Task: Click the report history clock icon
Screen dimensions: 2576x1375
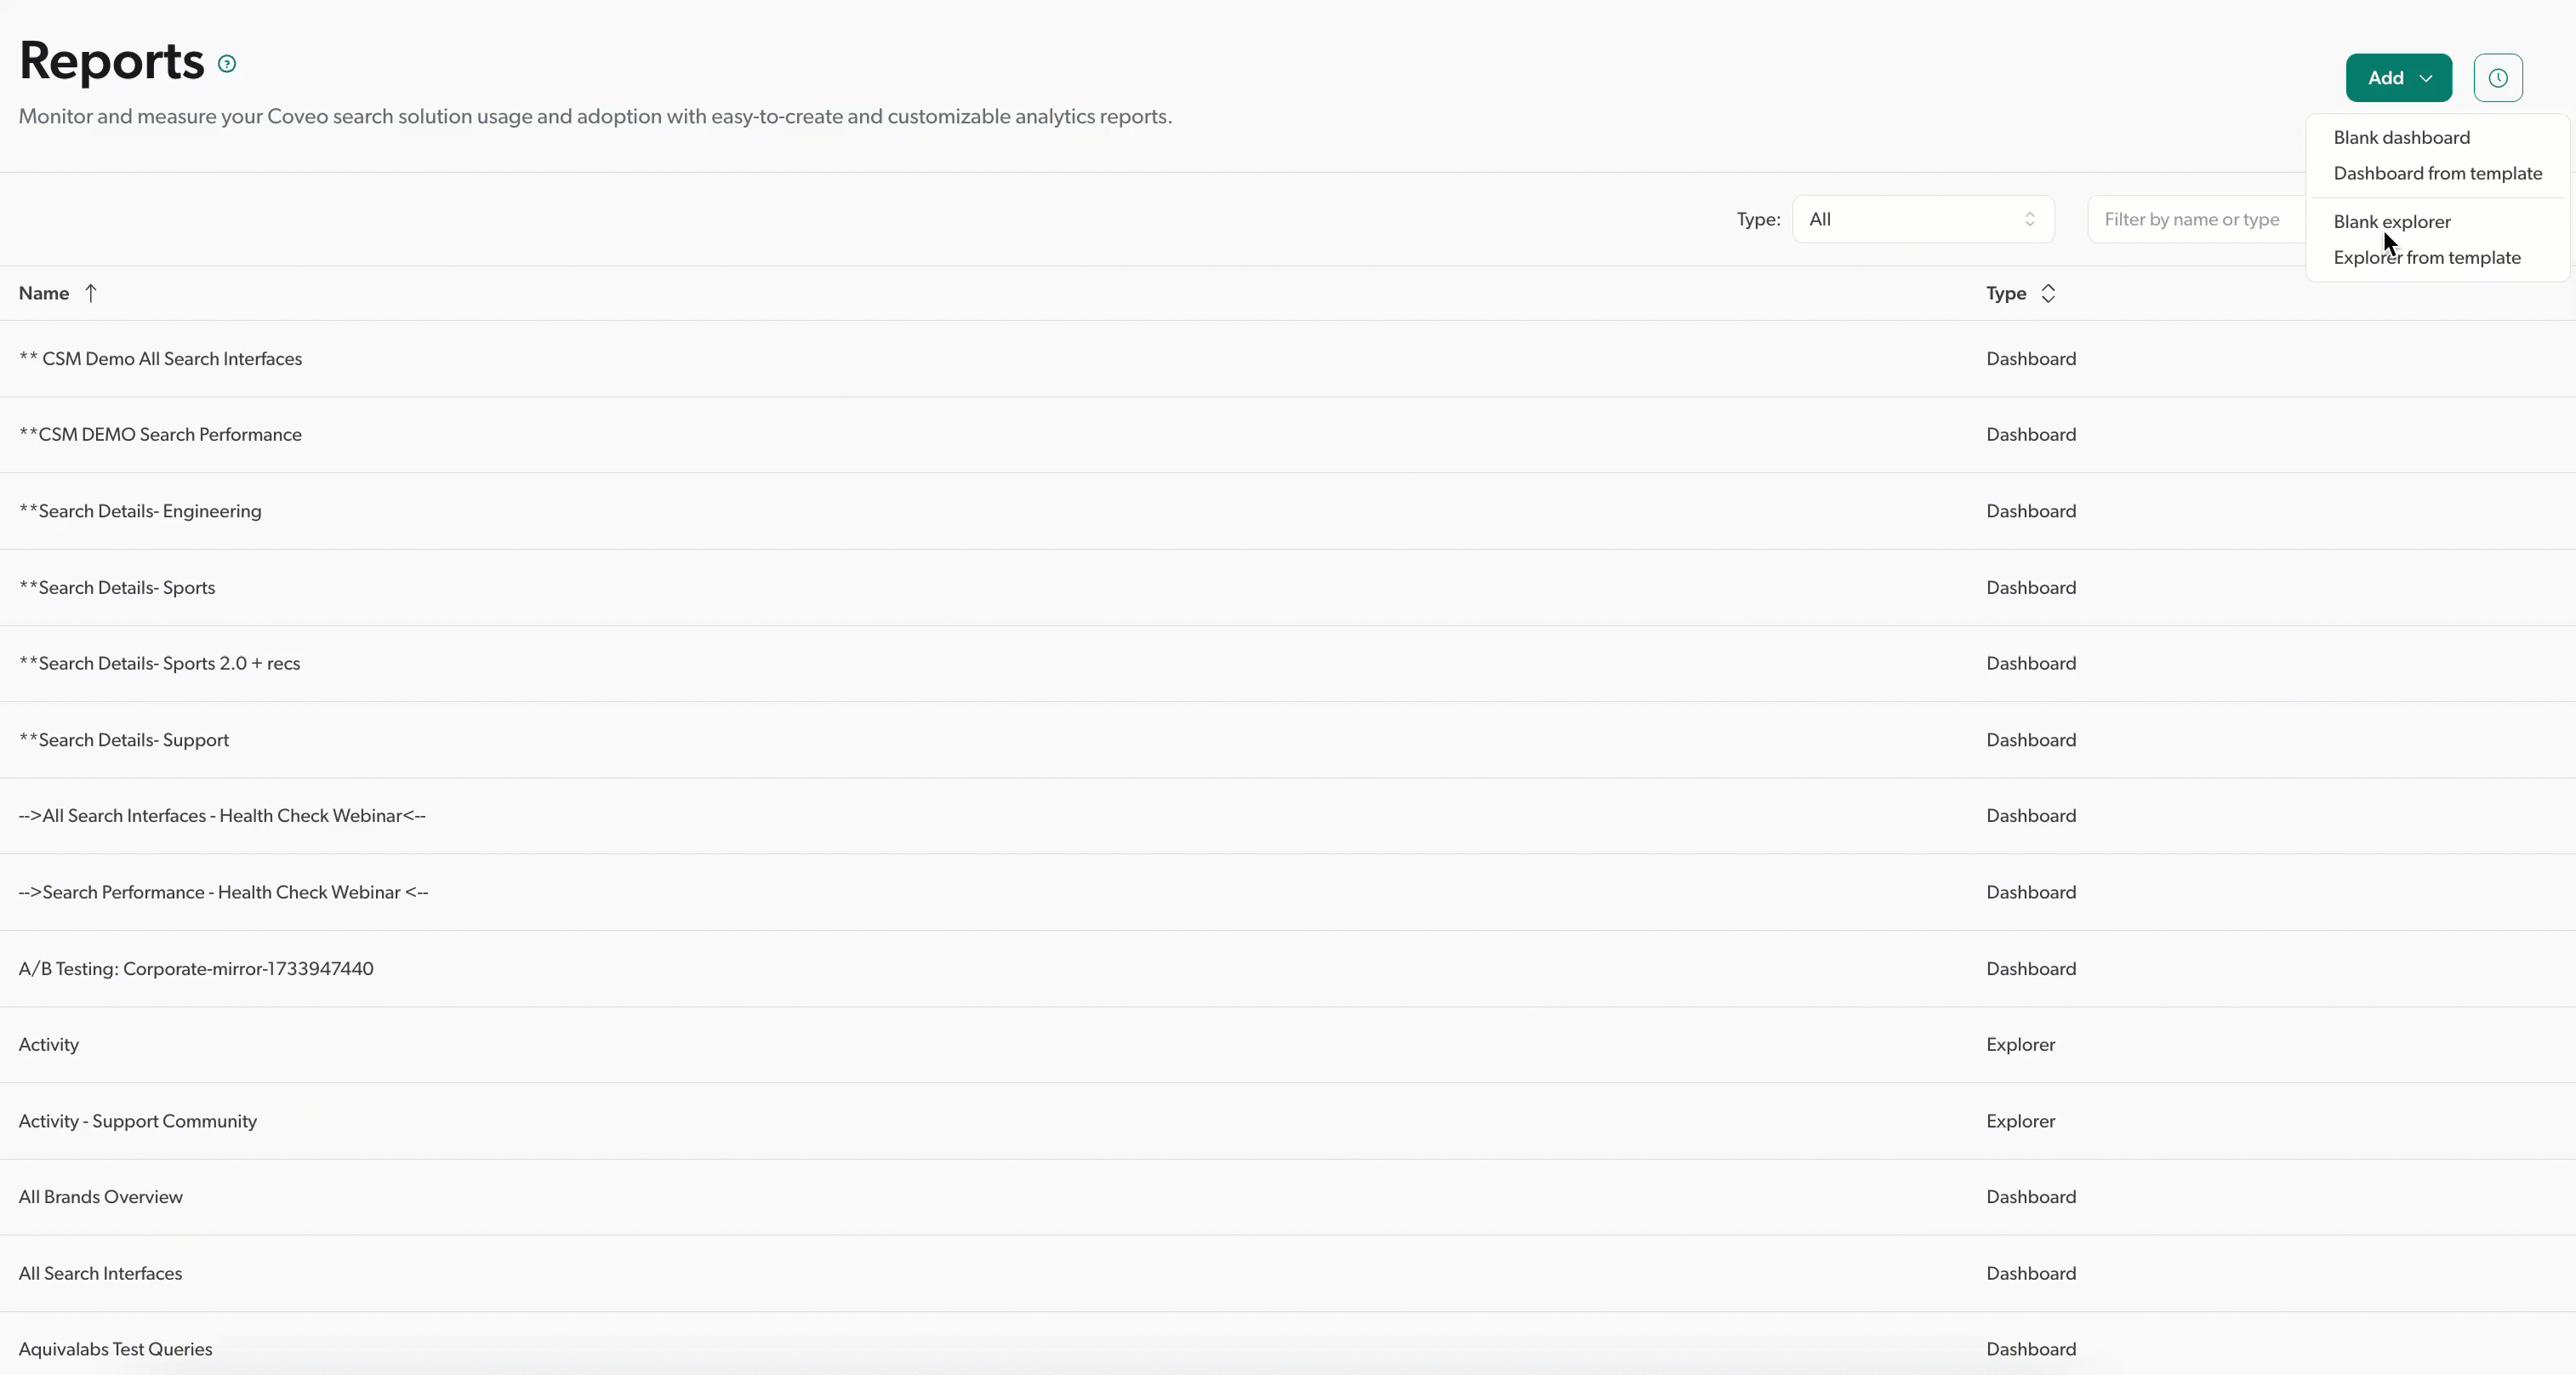Action: (x=2498, y=77)
